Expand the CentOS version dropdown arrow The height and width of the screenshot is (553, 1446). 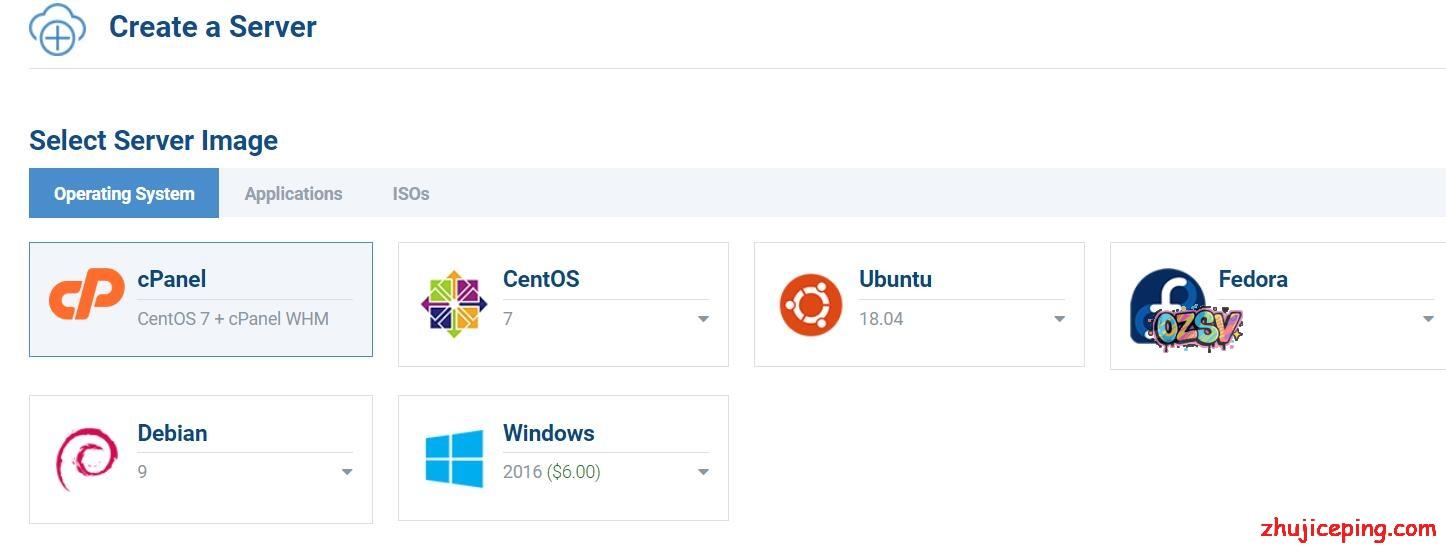tap(703, 319)
